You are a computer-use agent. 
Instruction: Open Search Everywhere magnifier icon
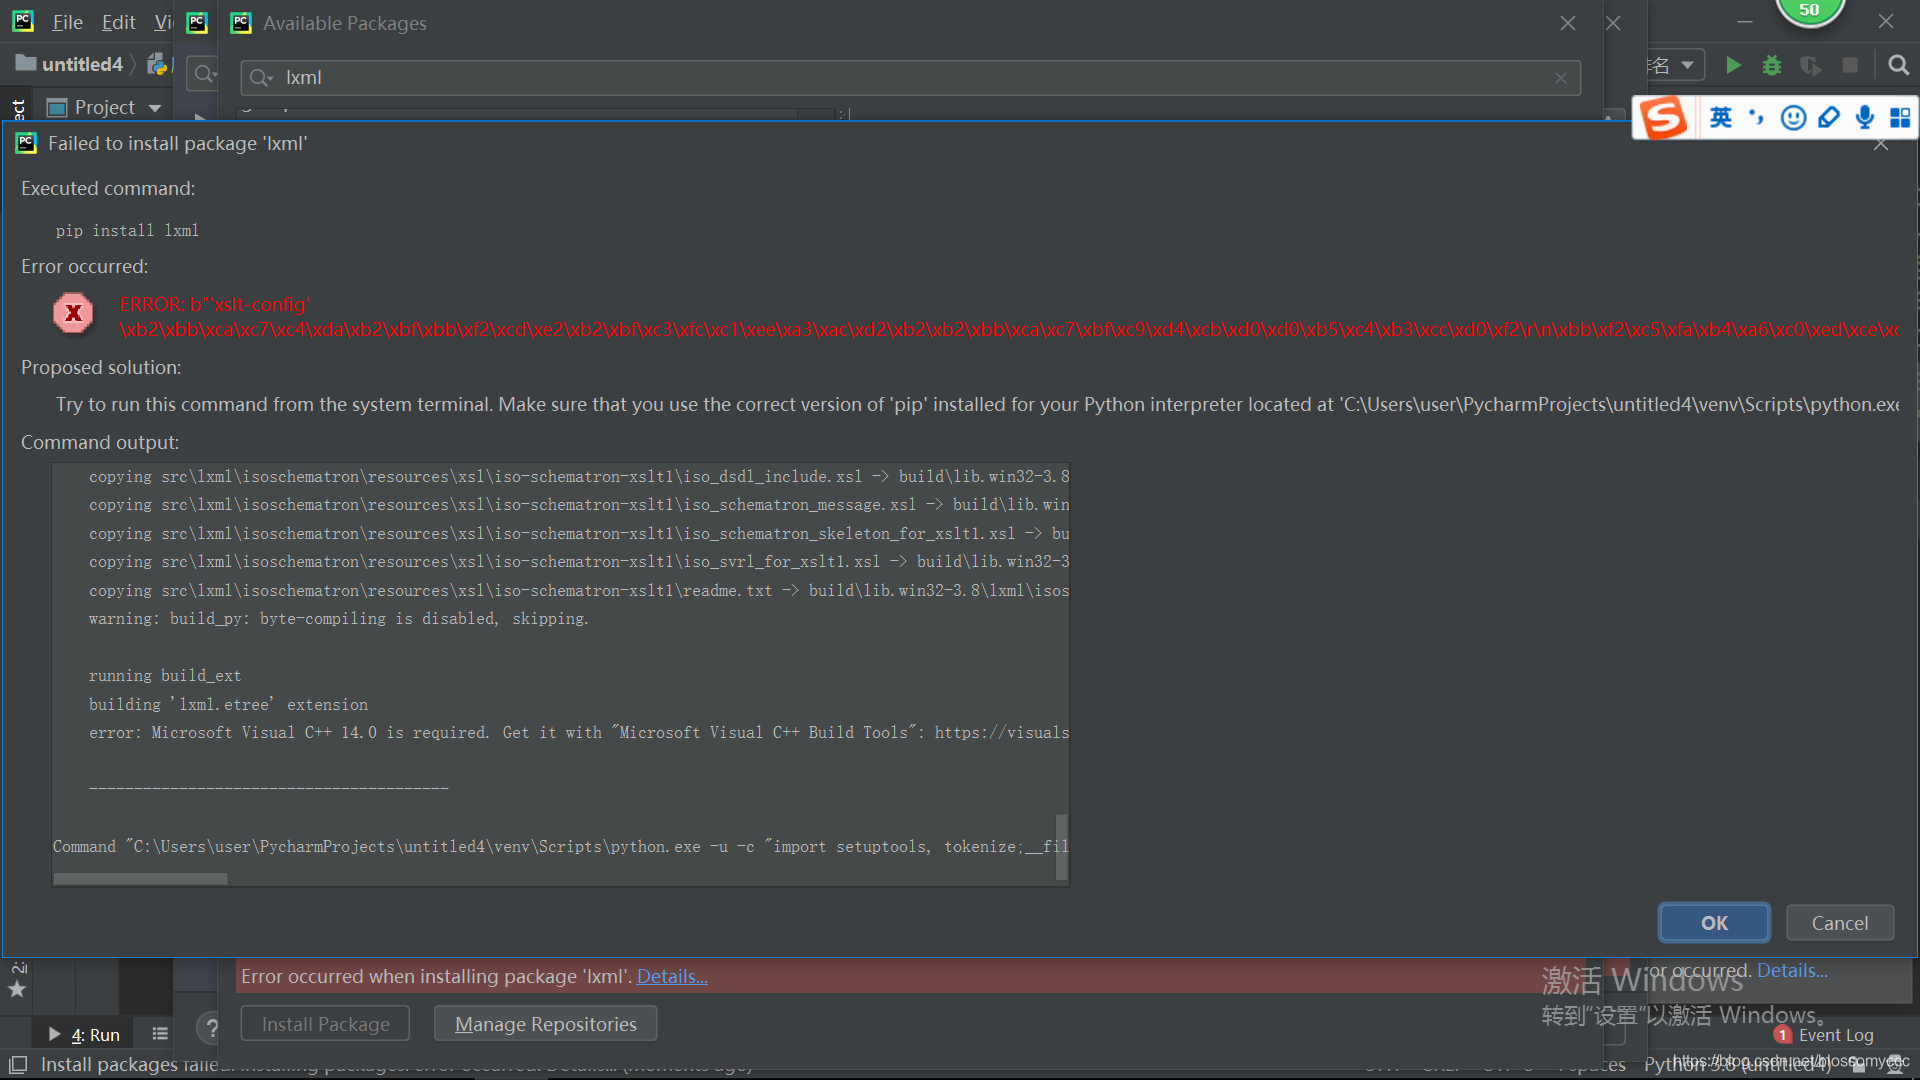point(1898,65)
